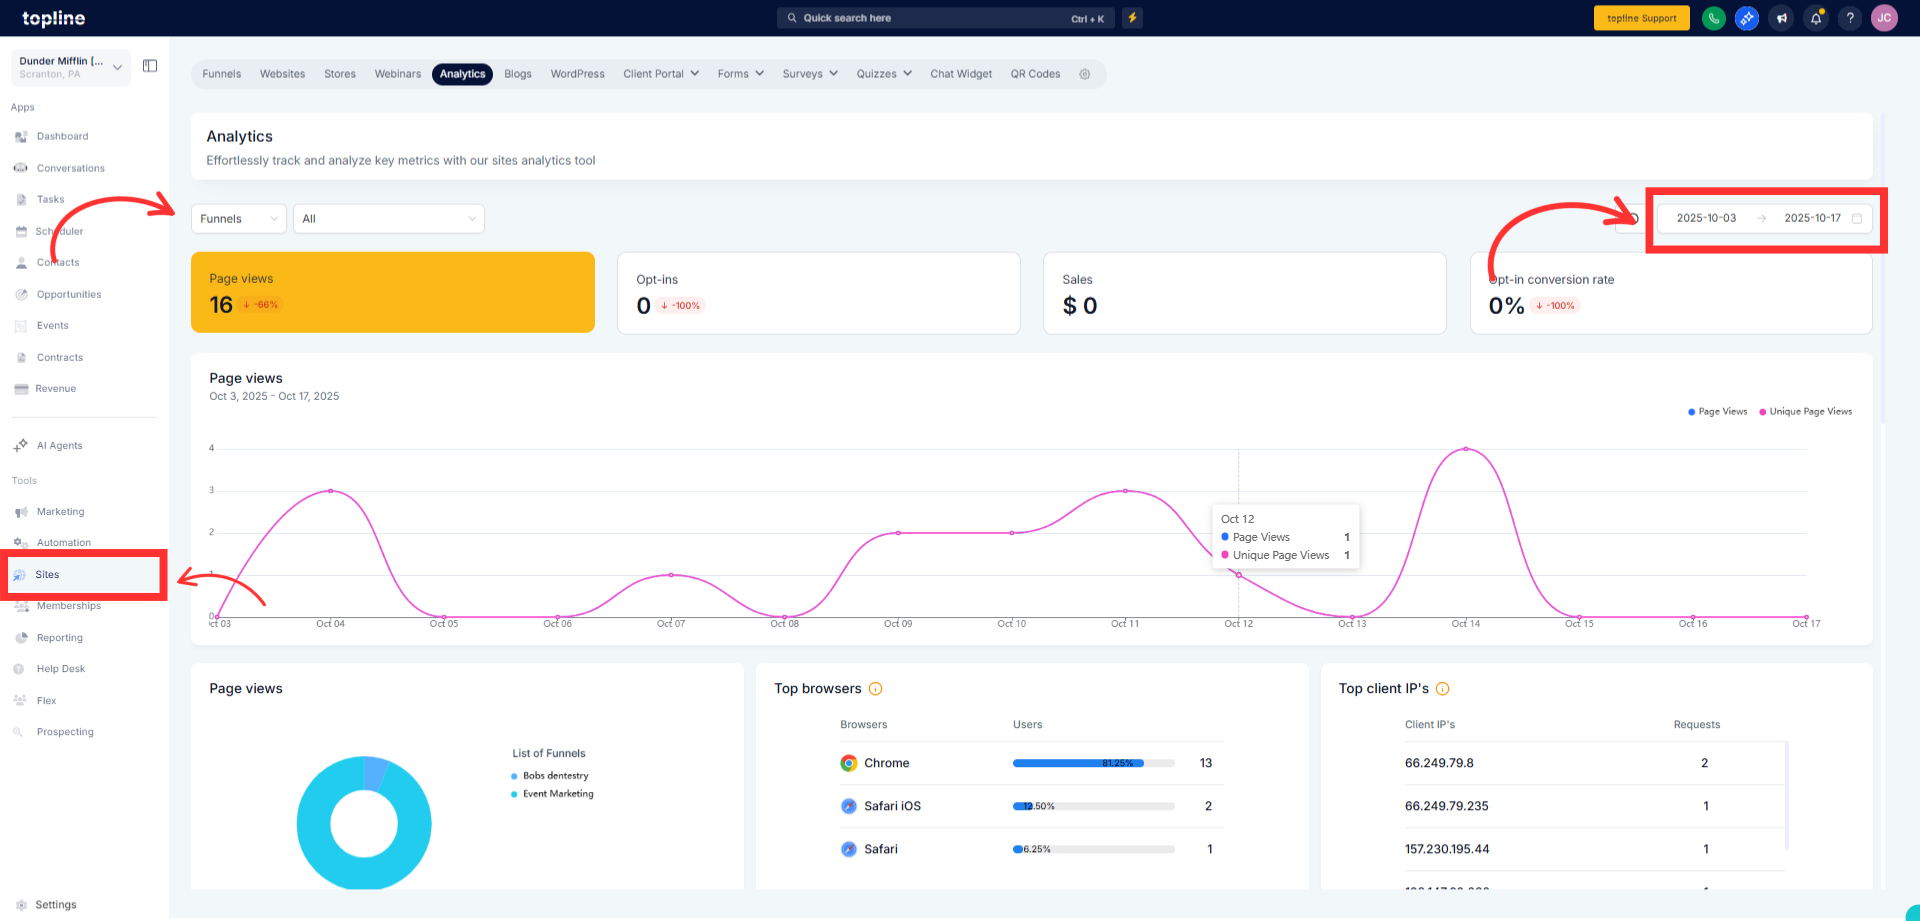Toggle Bobs dentestry in funnel legend

tap(555, 776)
